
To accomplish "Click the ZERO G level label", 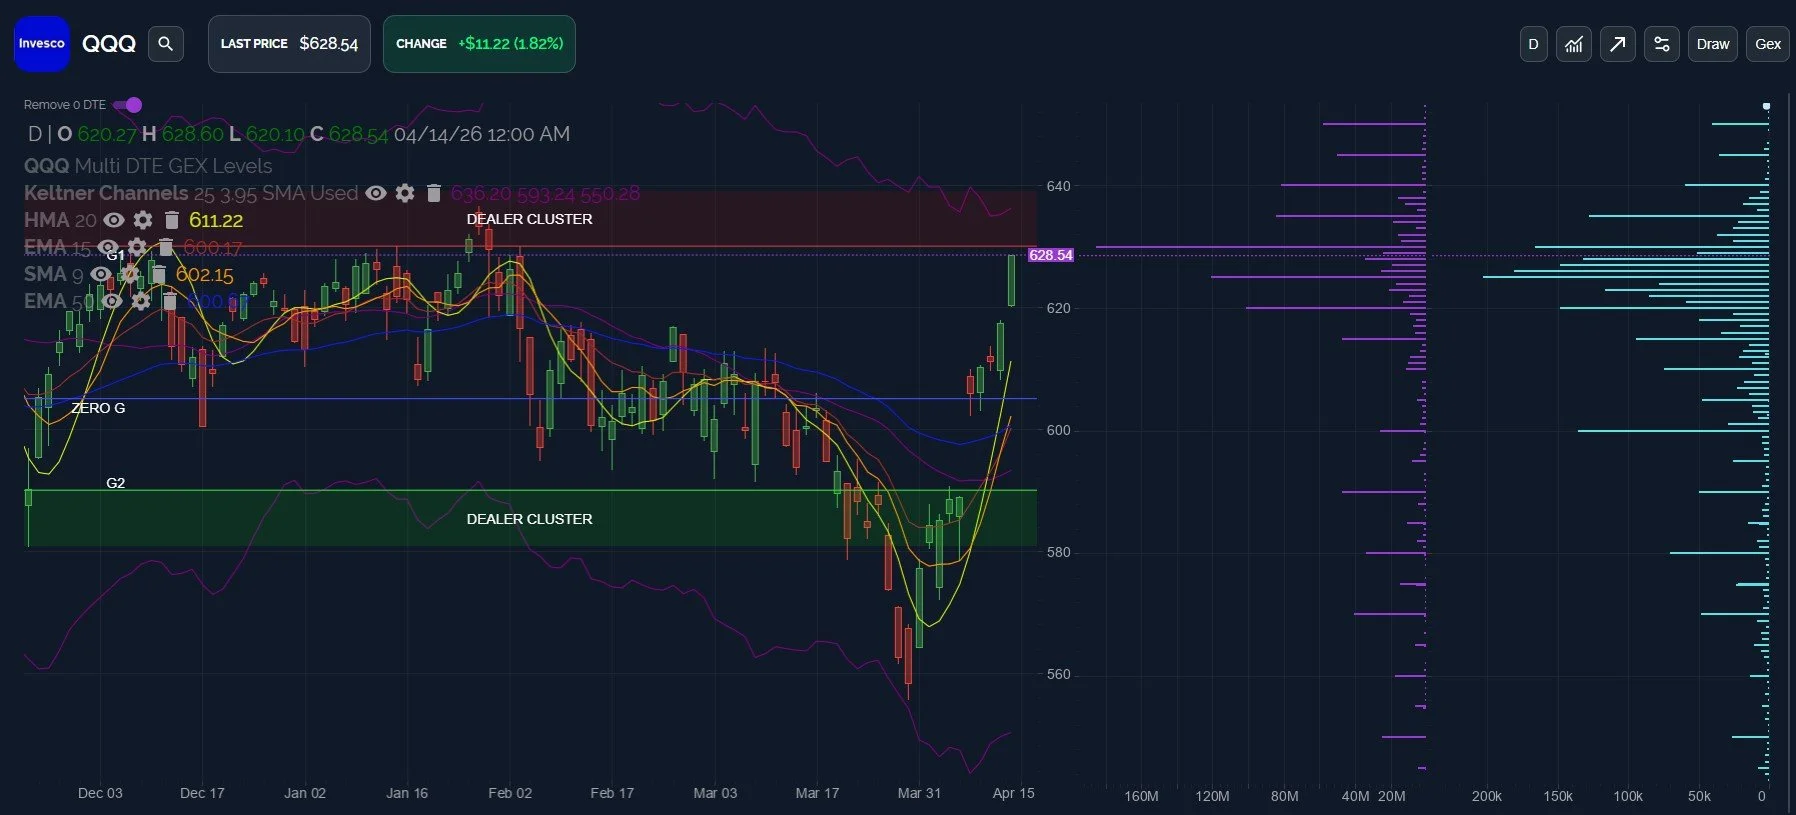I will [98, 408].
